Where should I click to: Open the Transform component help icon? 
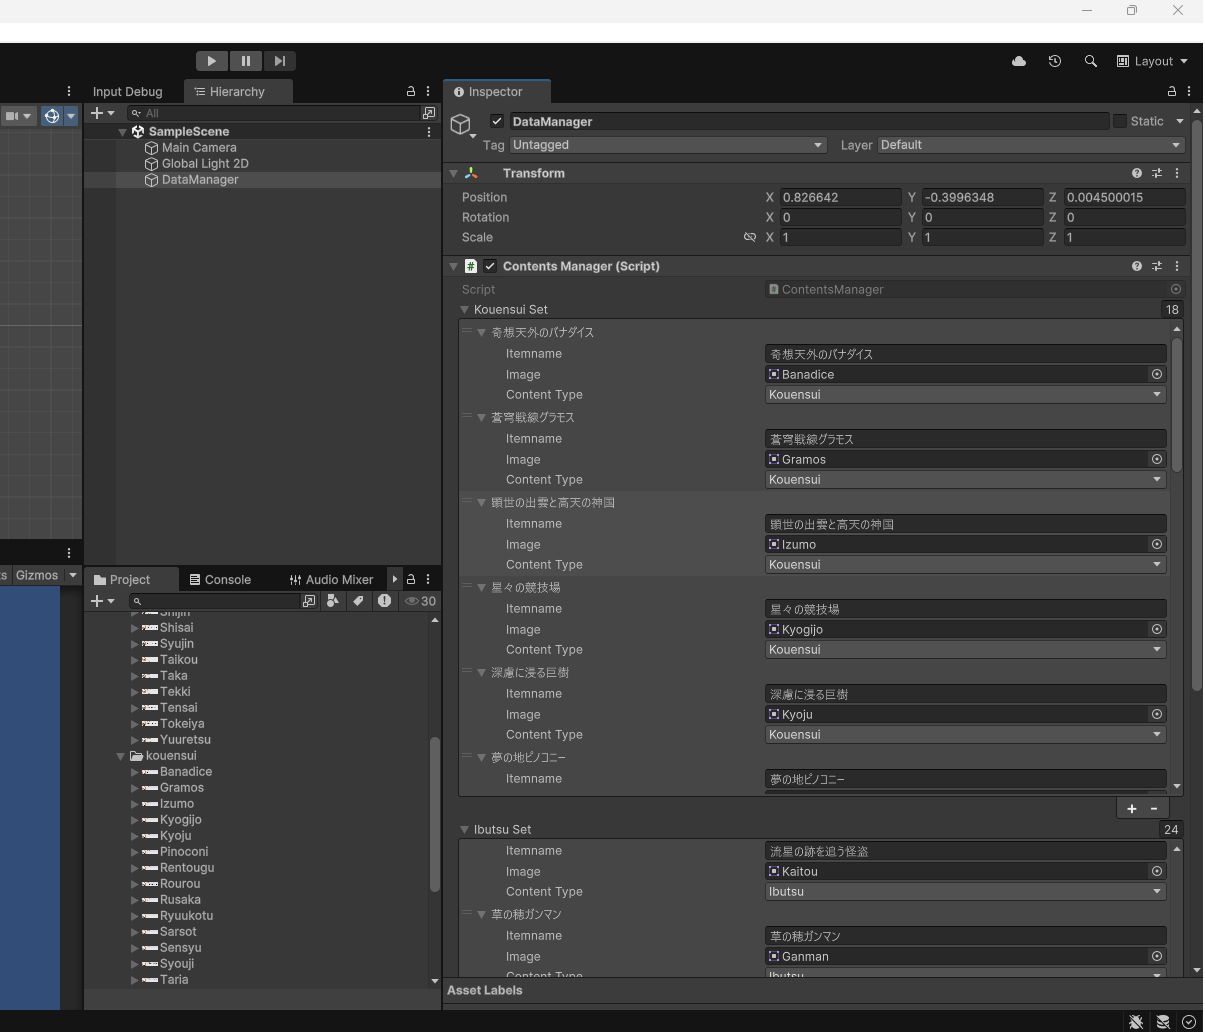coord(1137,173)
